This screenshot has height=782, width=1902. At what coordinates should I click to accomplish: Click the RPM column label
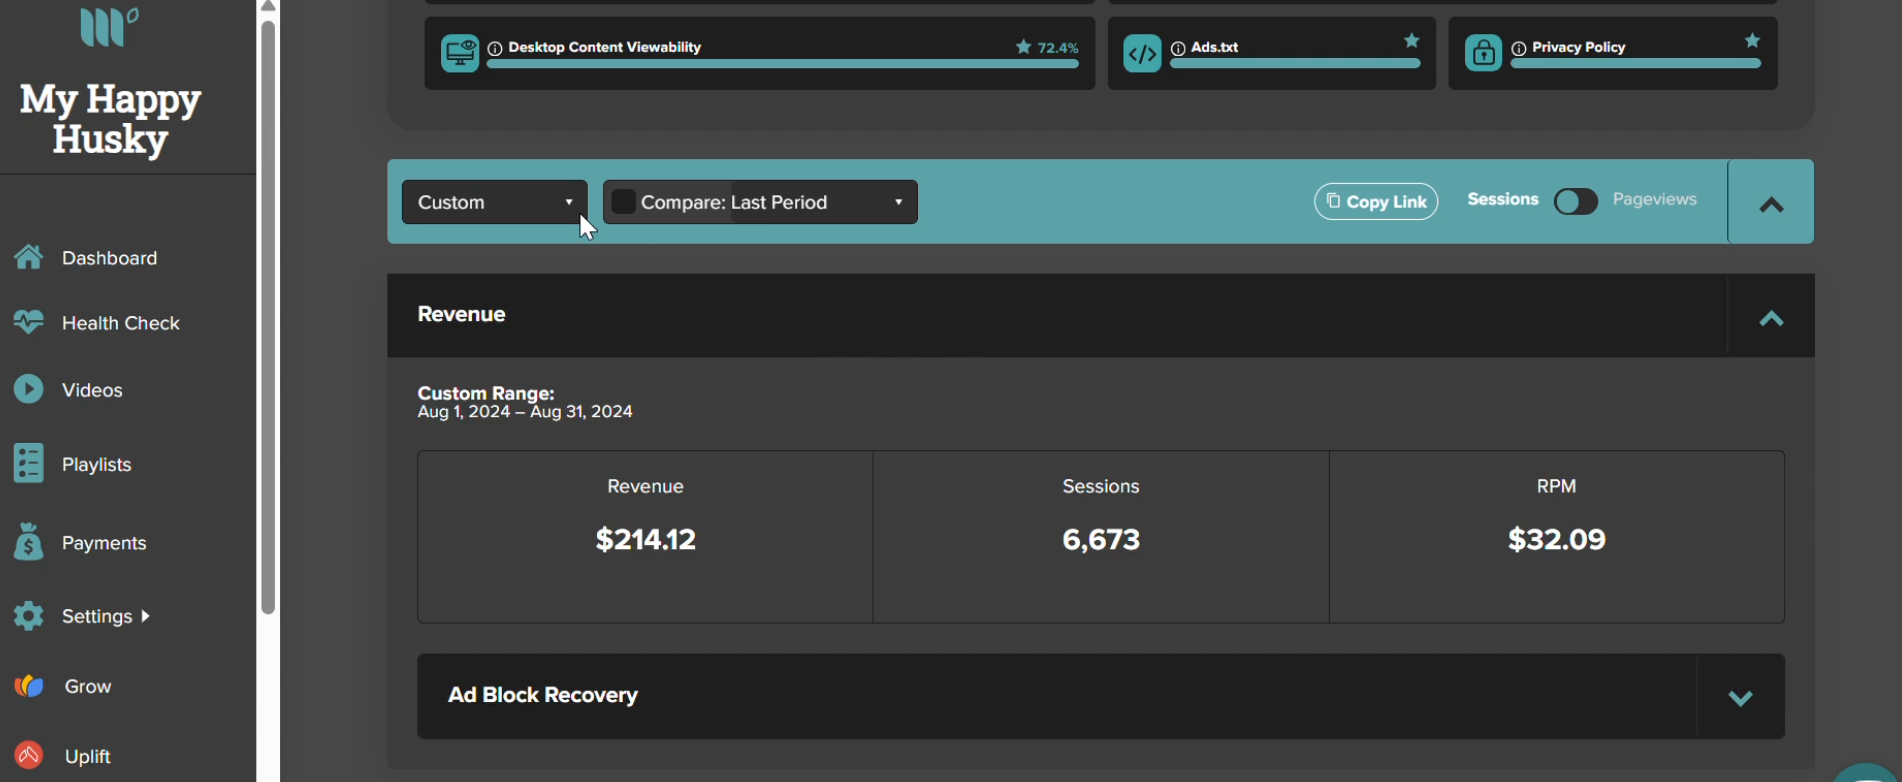[x=1556, y=486]
